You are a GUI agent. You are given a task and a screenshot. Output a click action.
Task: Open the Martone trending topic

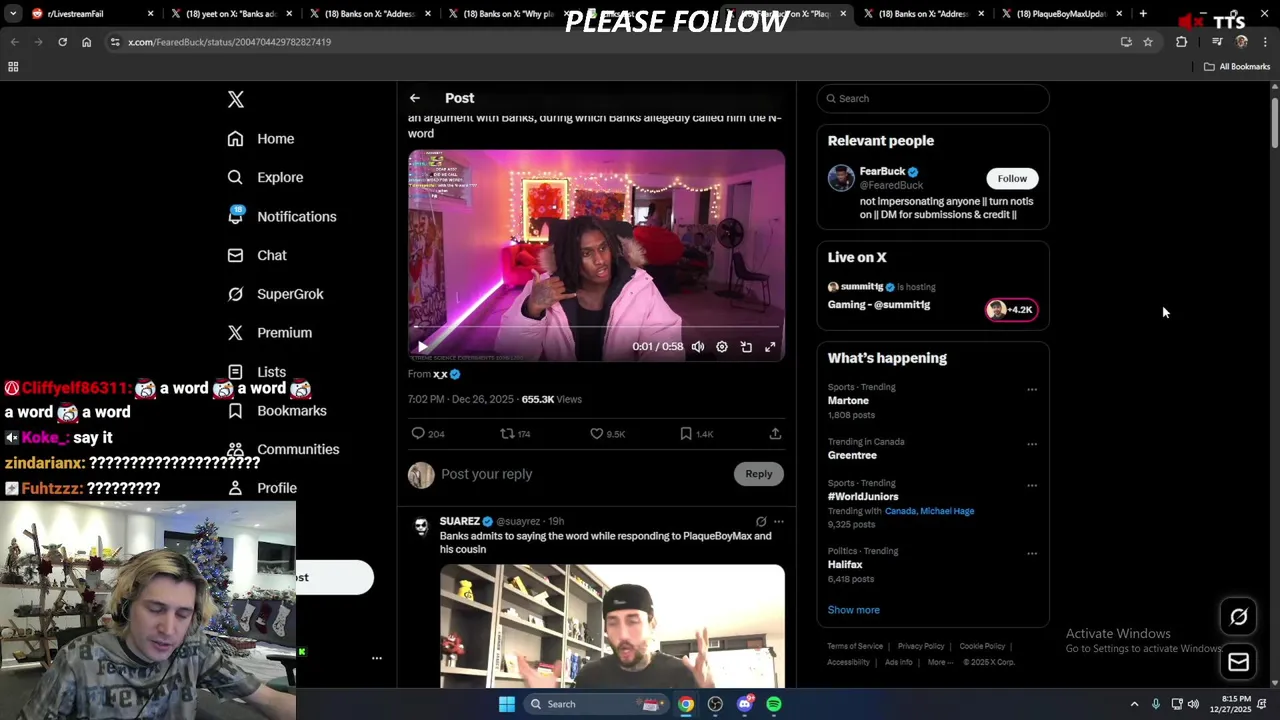coord(848,401)
